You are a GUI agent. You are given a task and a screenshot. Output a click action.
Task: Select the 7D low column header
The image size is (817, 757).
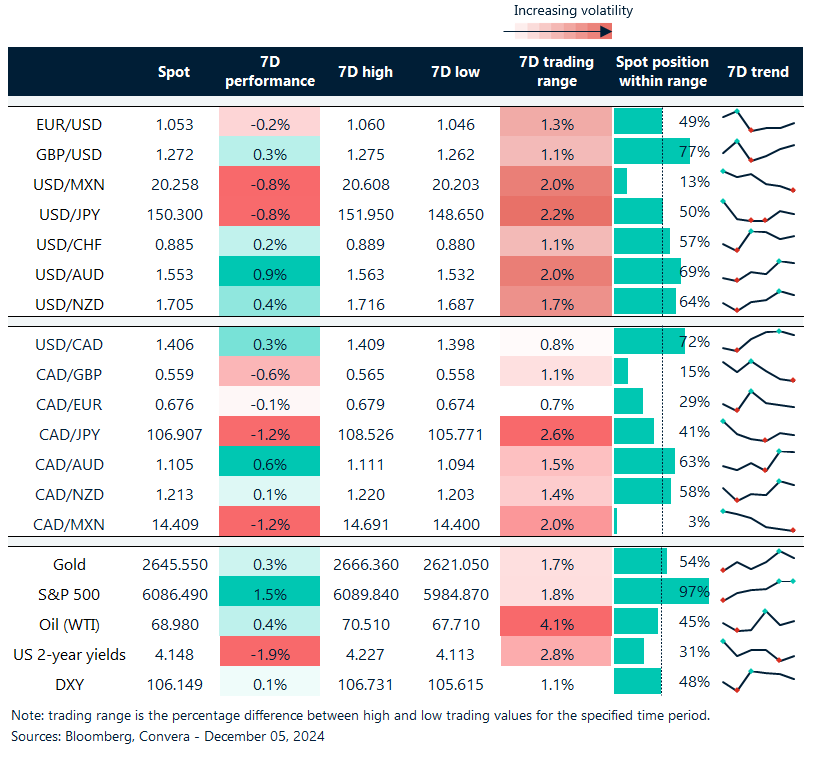(x=455, y=71)
